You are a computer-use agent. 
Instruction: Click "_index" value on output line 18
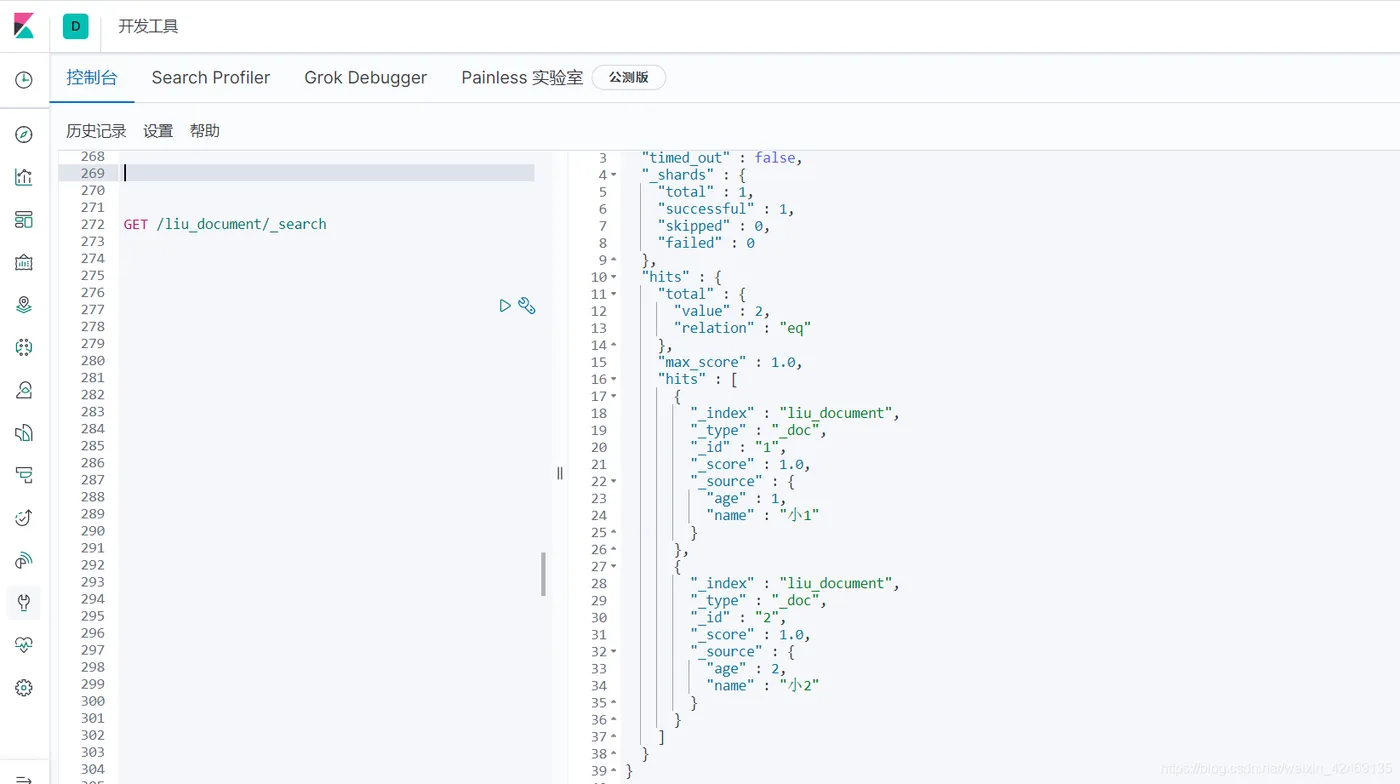point(835,413)
